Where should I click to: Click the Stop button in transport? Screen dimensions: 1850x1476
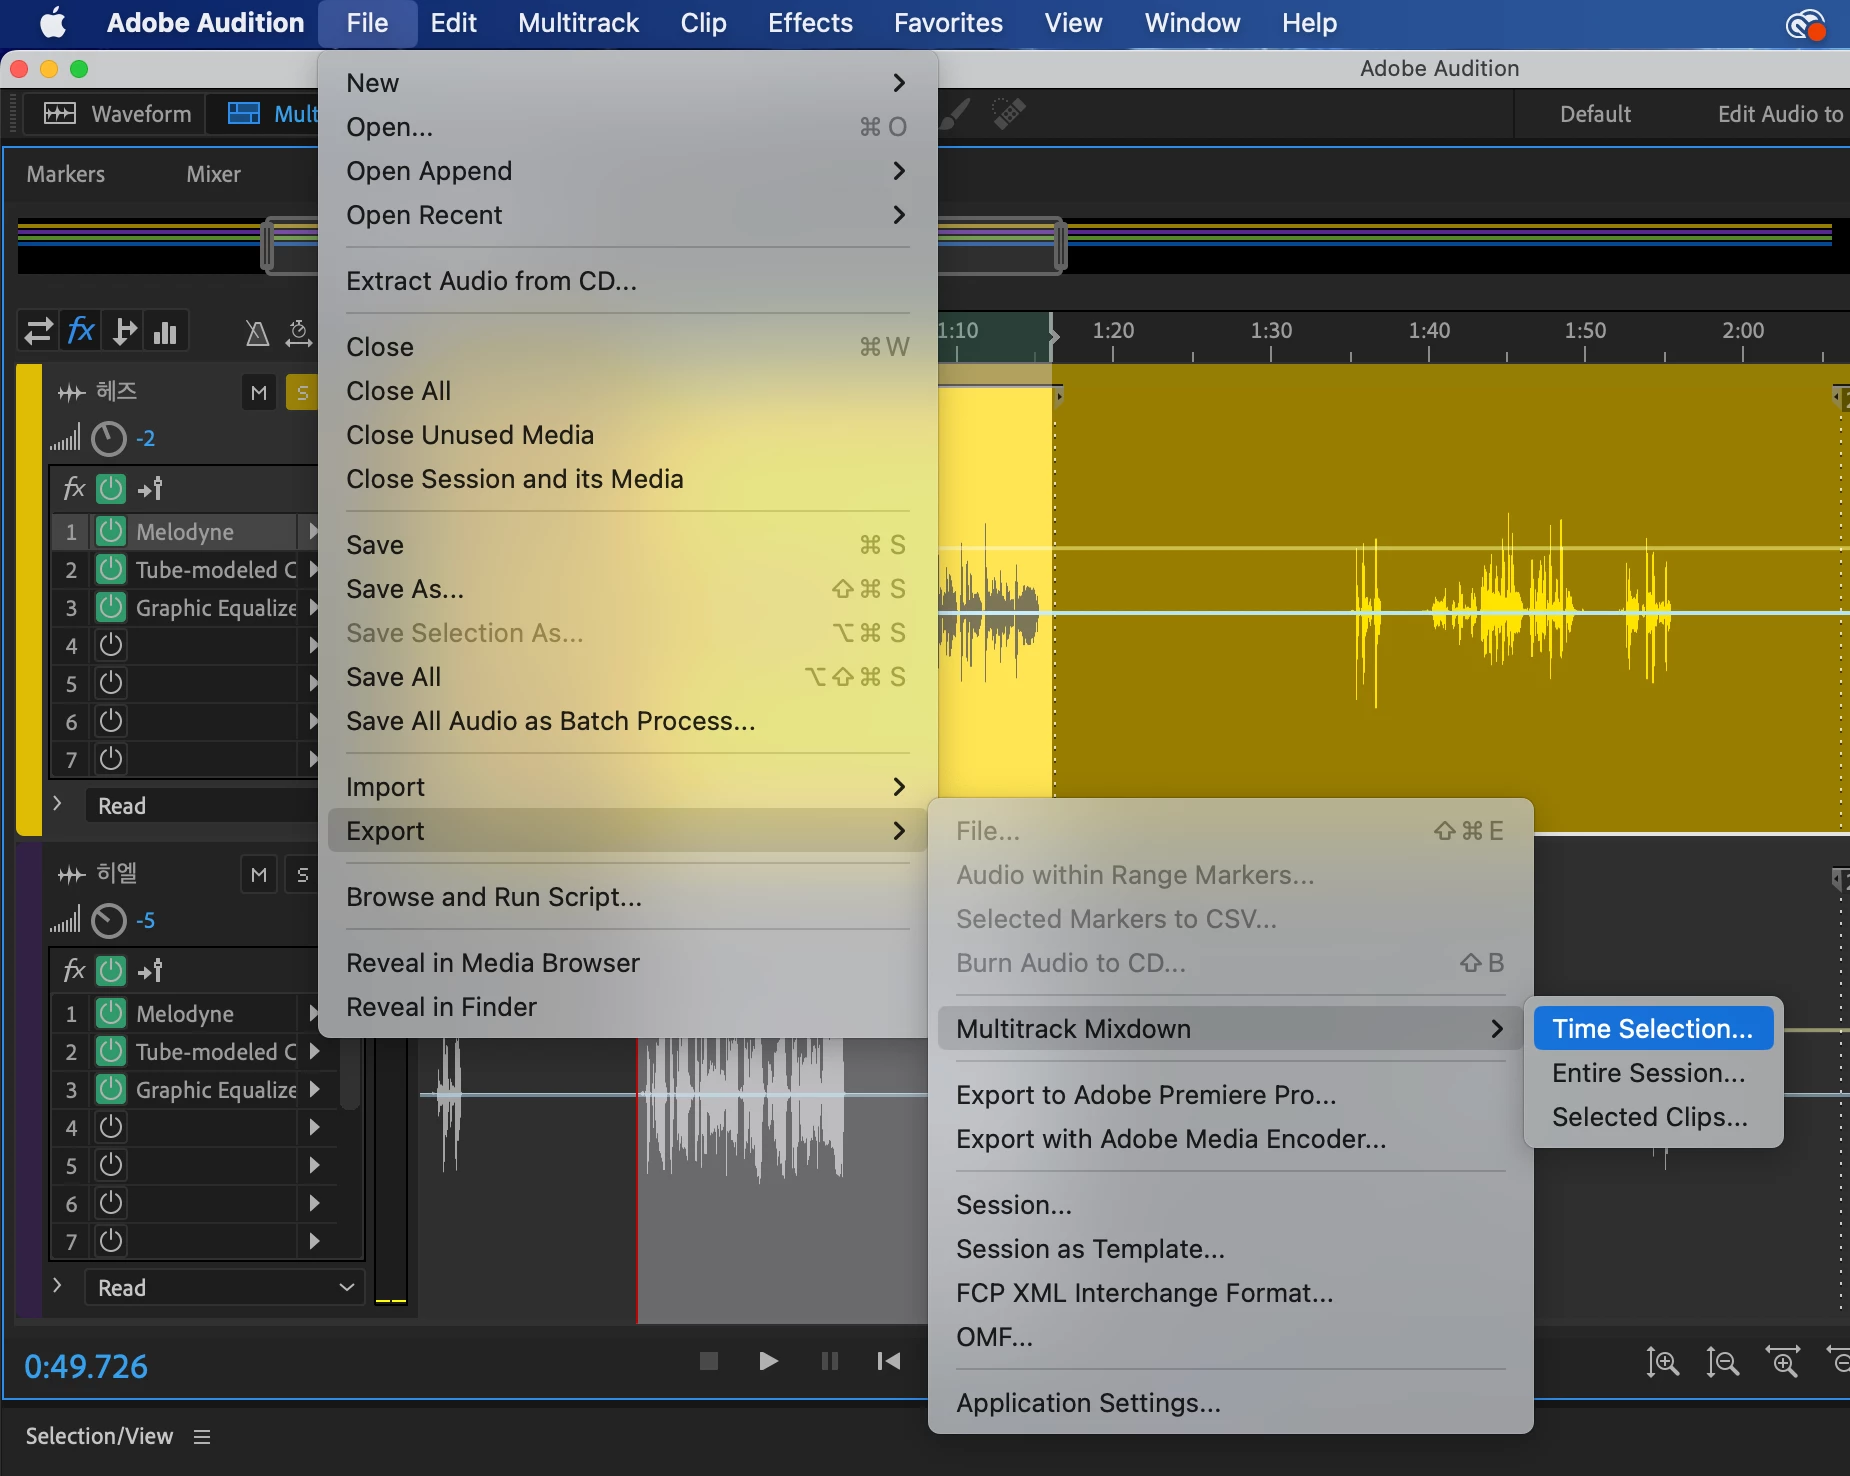coord(709,1361)
